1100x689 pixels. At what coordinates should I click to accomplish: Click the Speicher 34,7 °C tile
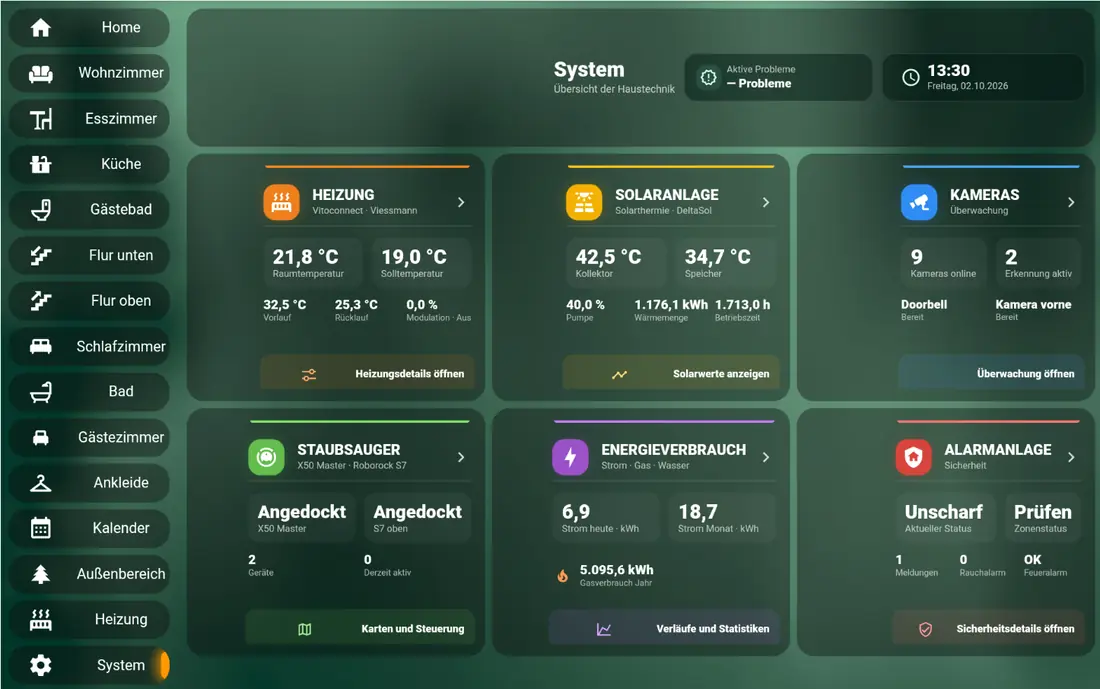(725, 263)
